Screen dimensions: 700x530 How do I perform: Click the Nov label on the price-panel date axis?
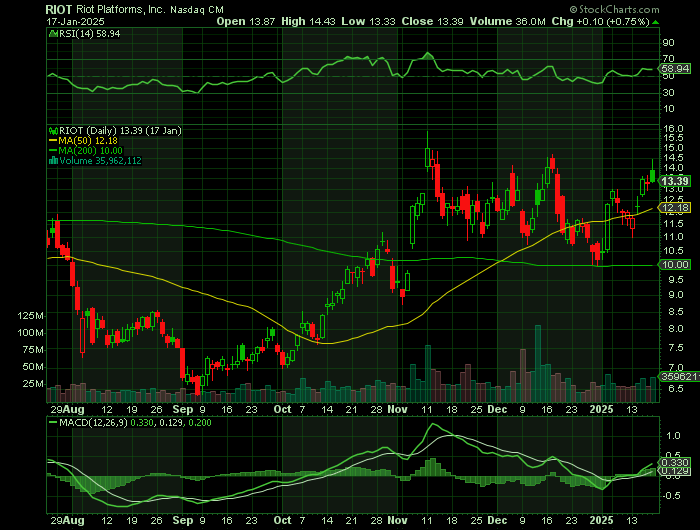pyautogui.click(x=397, y=409)
